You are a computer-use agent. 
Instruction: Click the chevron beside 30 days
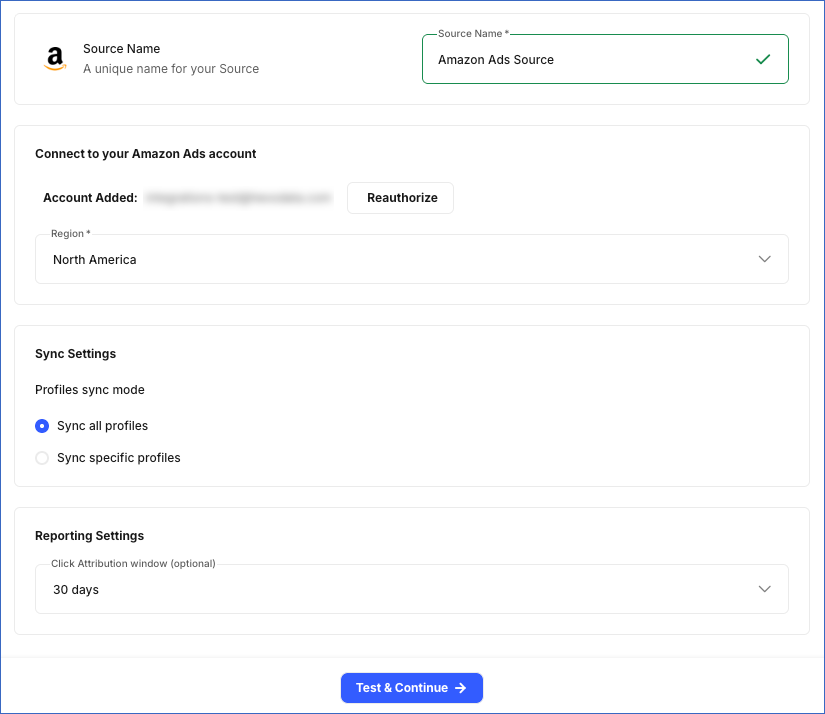pyautogui.click(x=764, y=589)
